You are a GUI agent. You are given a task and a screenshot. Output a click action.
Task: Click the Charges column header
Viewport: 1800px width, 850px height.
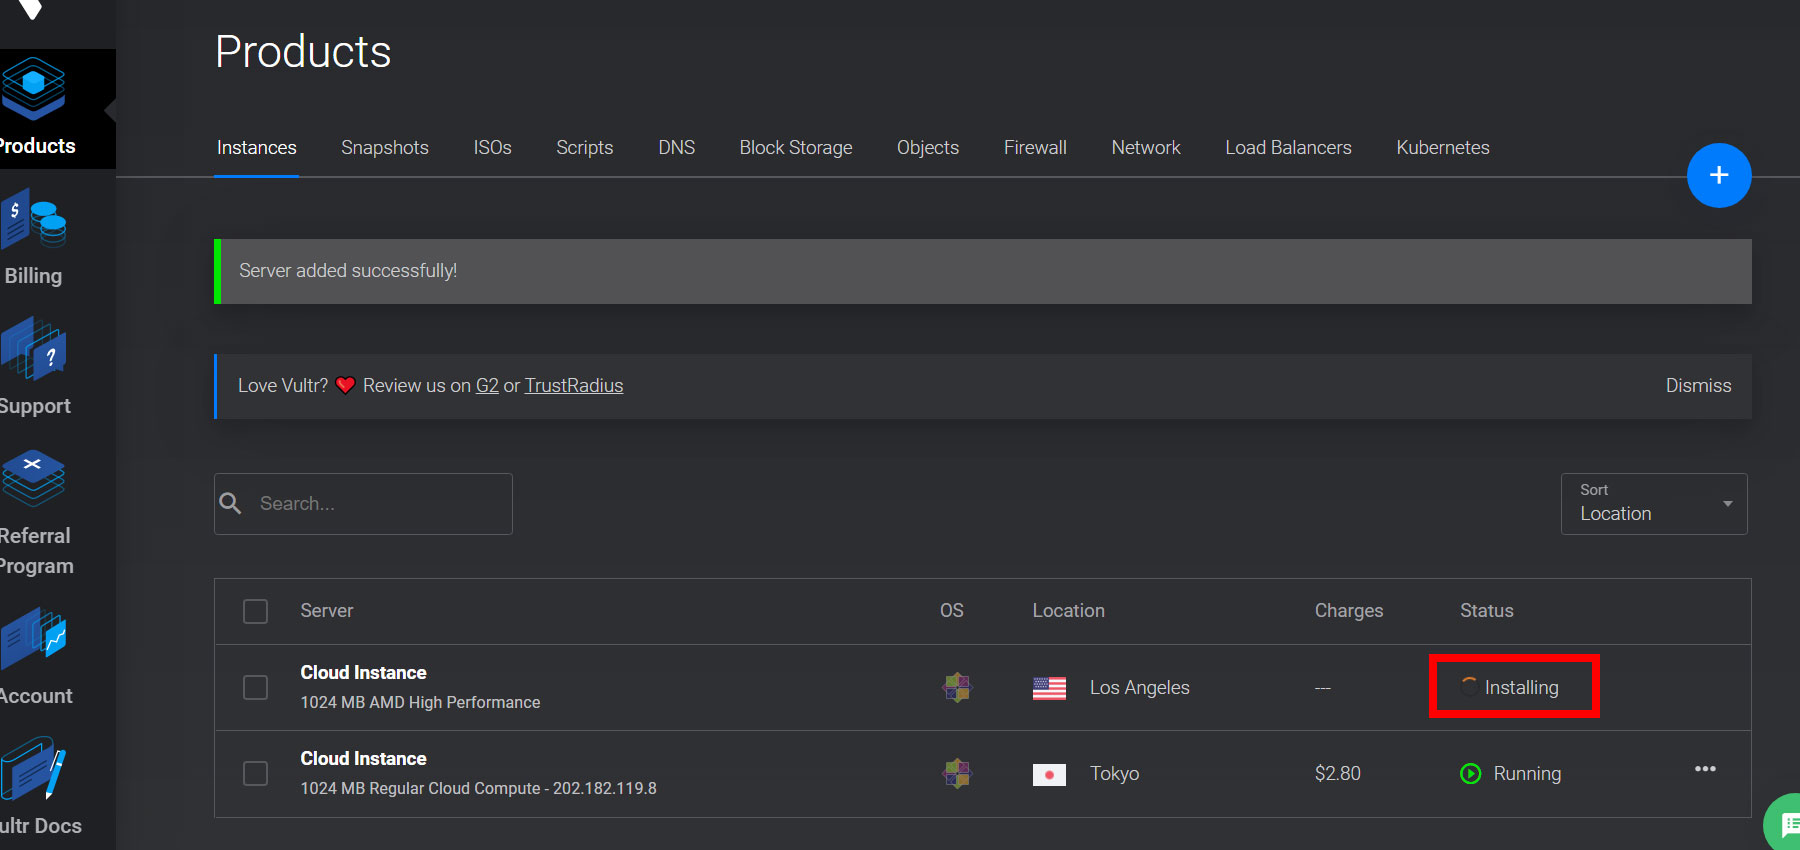pos(1349,611)
